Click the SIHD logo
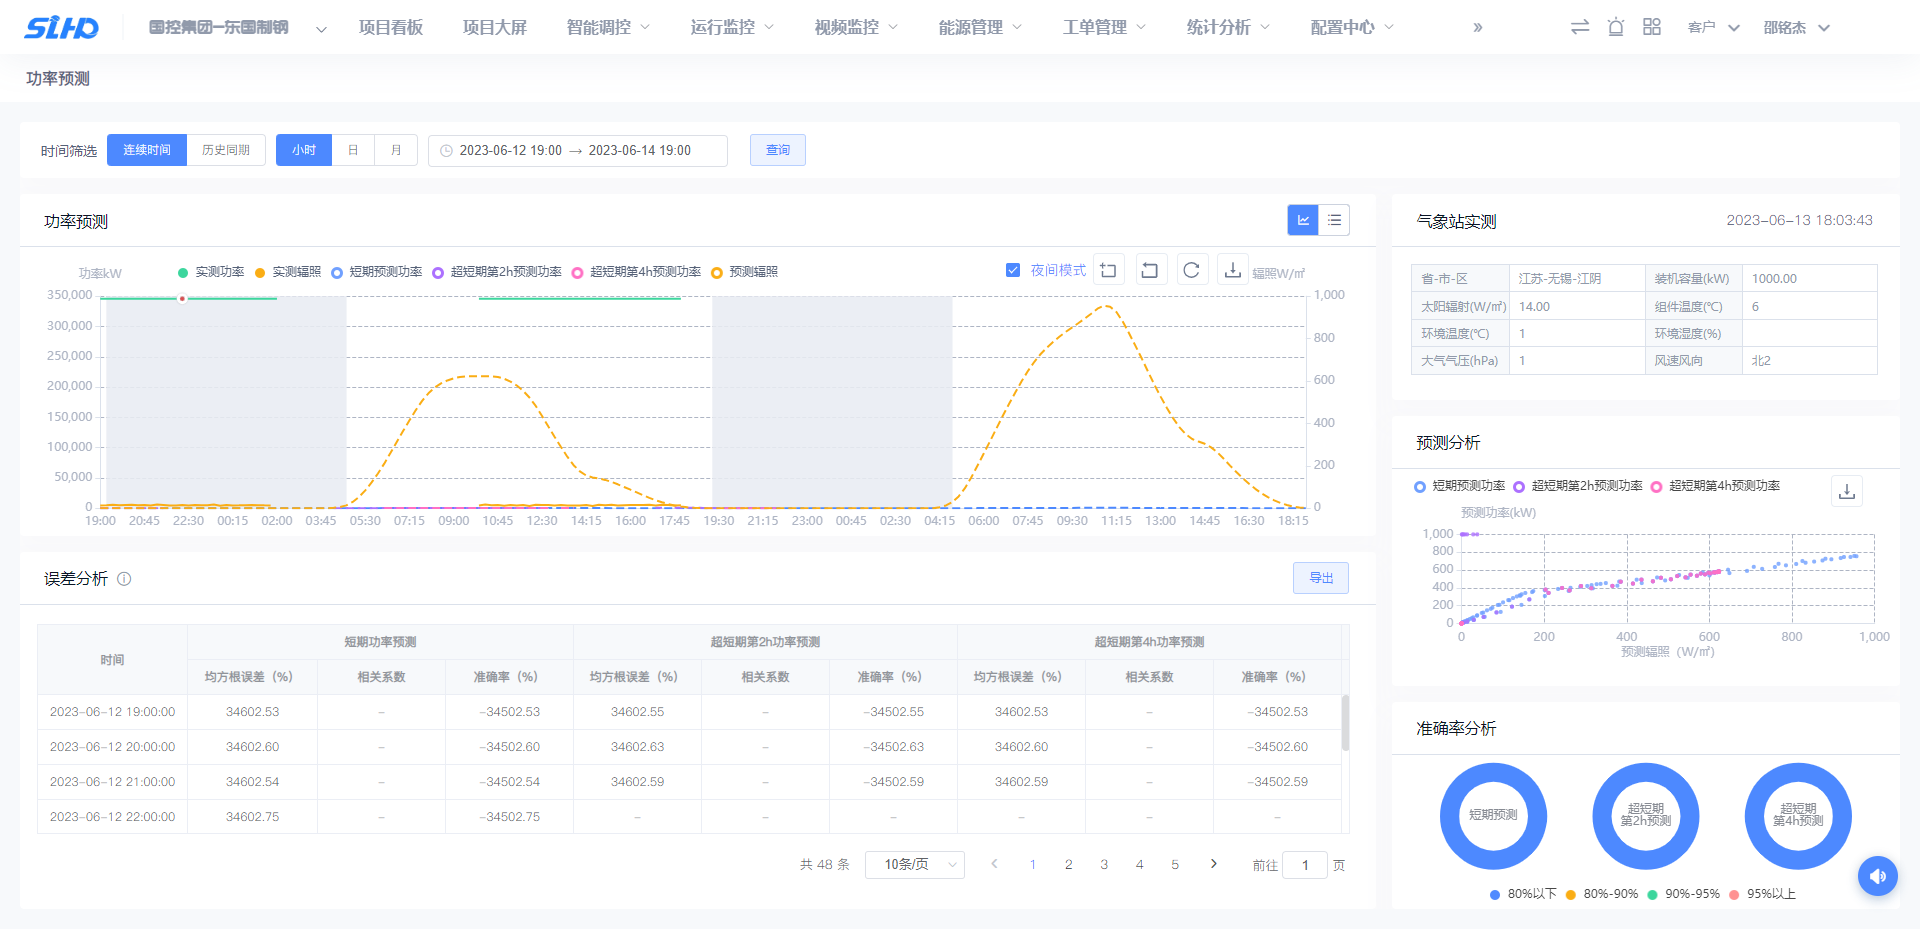Viewport: 1920px width, 929px height. 62,28
